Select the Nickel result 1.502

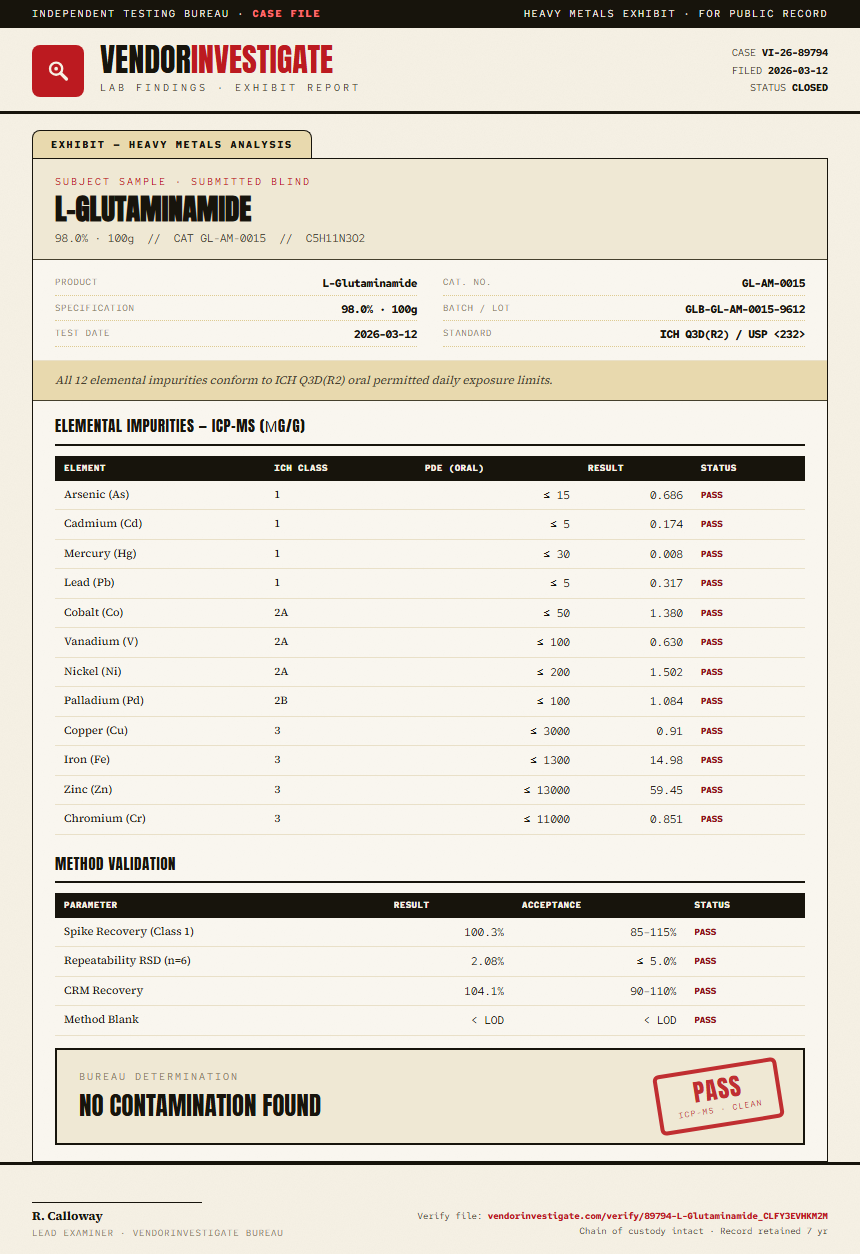click(x=666, y=672)
